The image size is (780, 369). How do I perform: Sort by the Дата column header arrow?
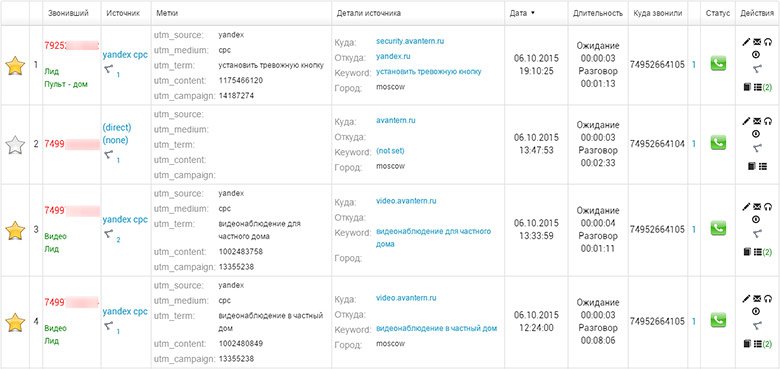pyautogui.click(x=533, y=13)
